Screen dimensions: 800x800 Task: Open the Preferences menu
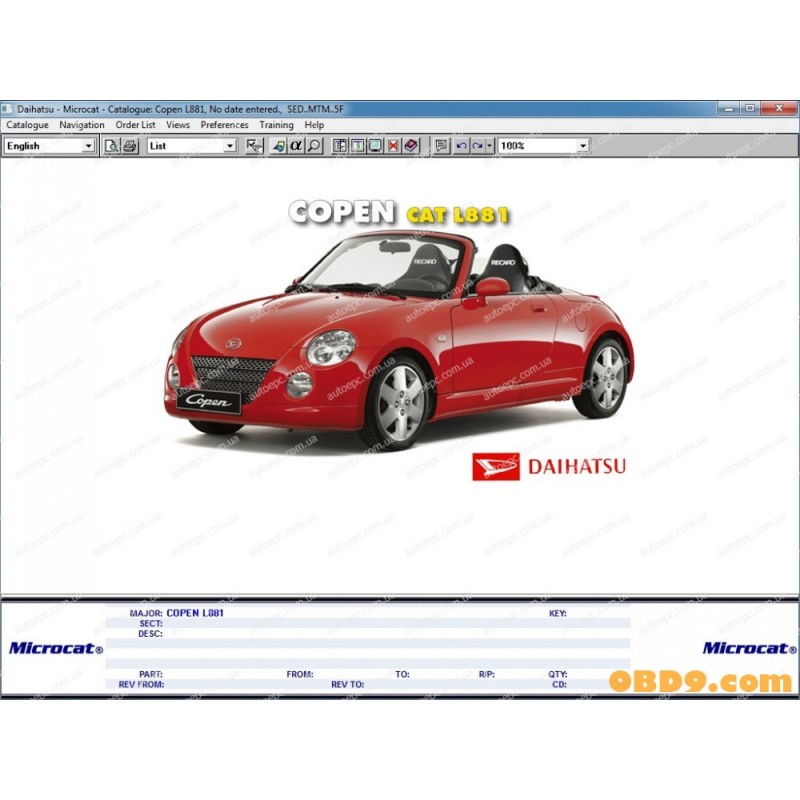pyautogui.click(x=224, y=125)
